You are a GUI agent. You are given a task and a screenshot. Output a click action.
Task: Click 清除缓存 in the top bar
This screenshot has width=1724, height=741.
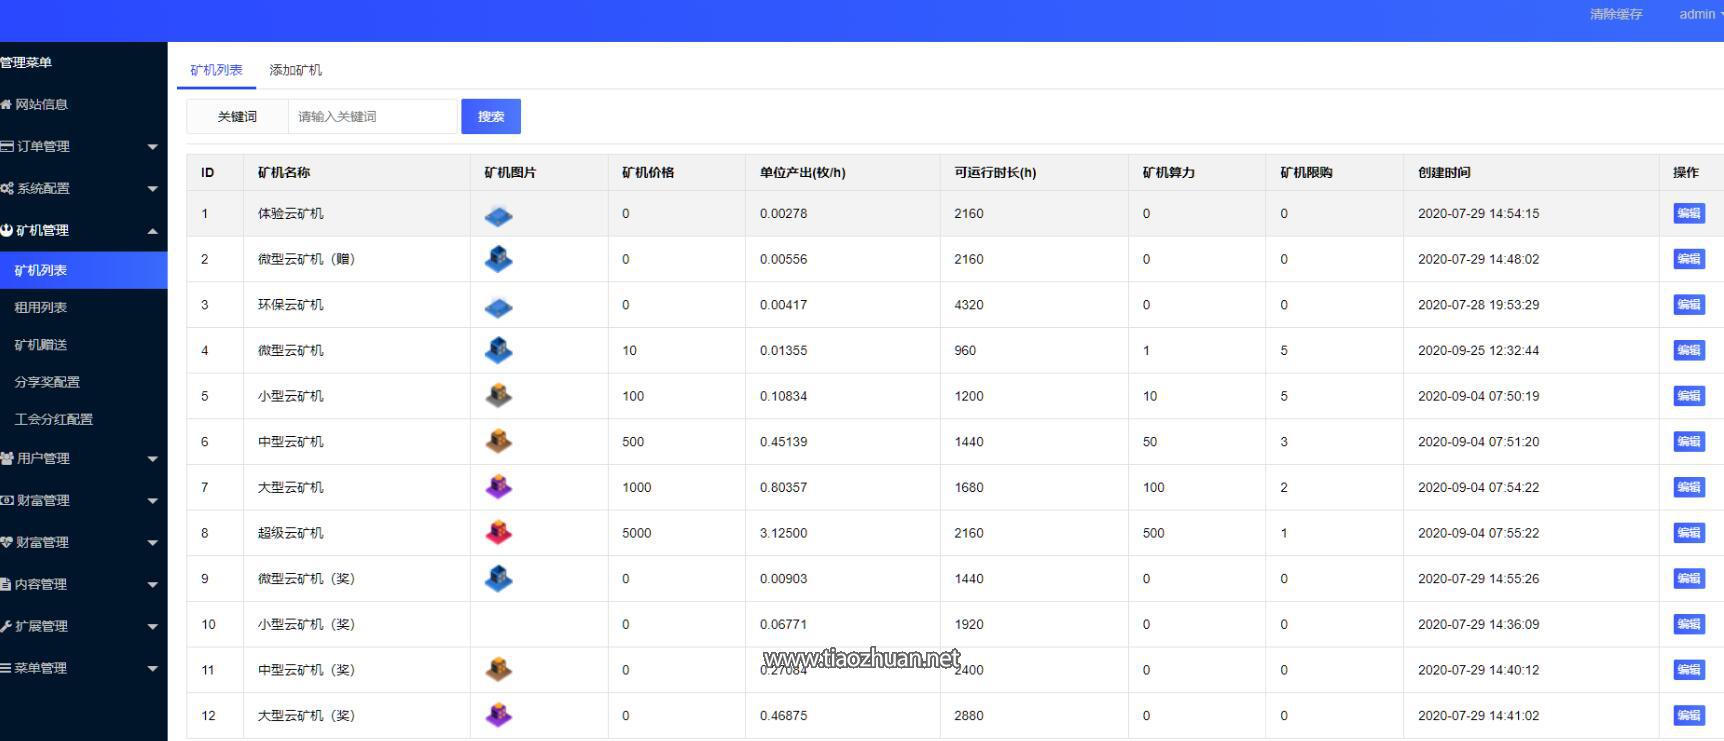pyautogui.click(x=1616, y=14)
